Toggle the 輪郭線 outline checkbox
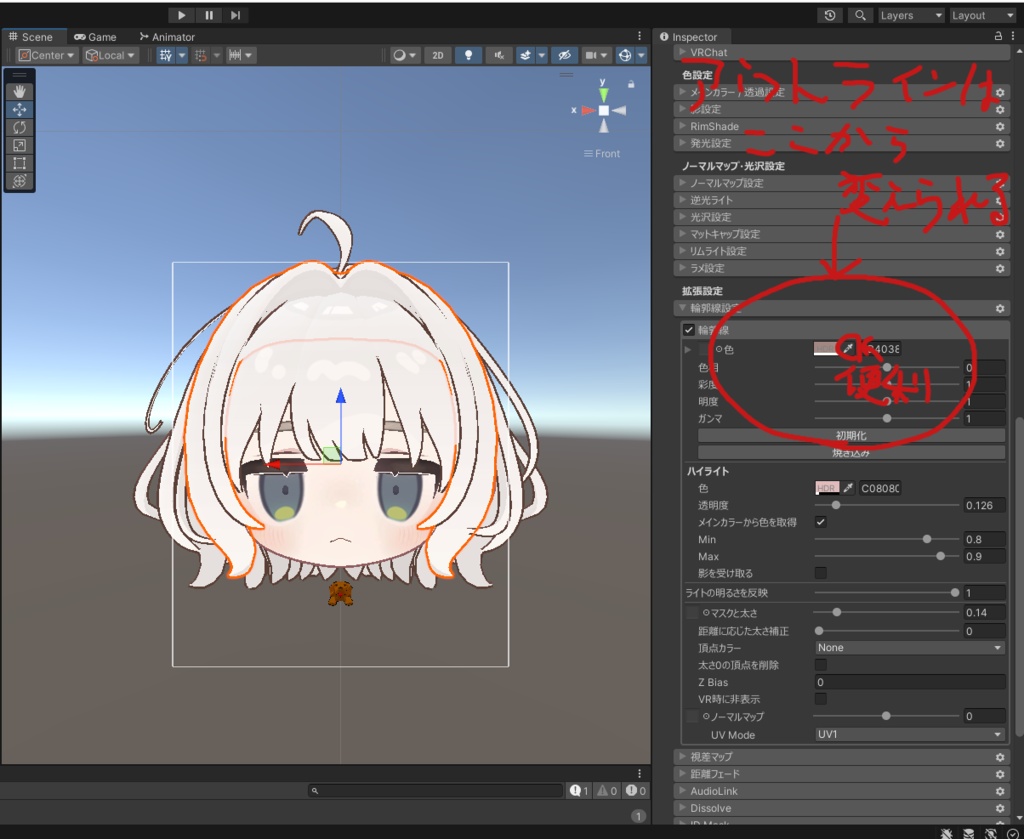Image resolution: width=1024 pixels, height=839 pixels. click(x=688, y=330)
